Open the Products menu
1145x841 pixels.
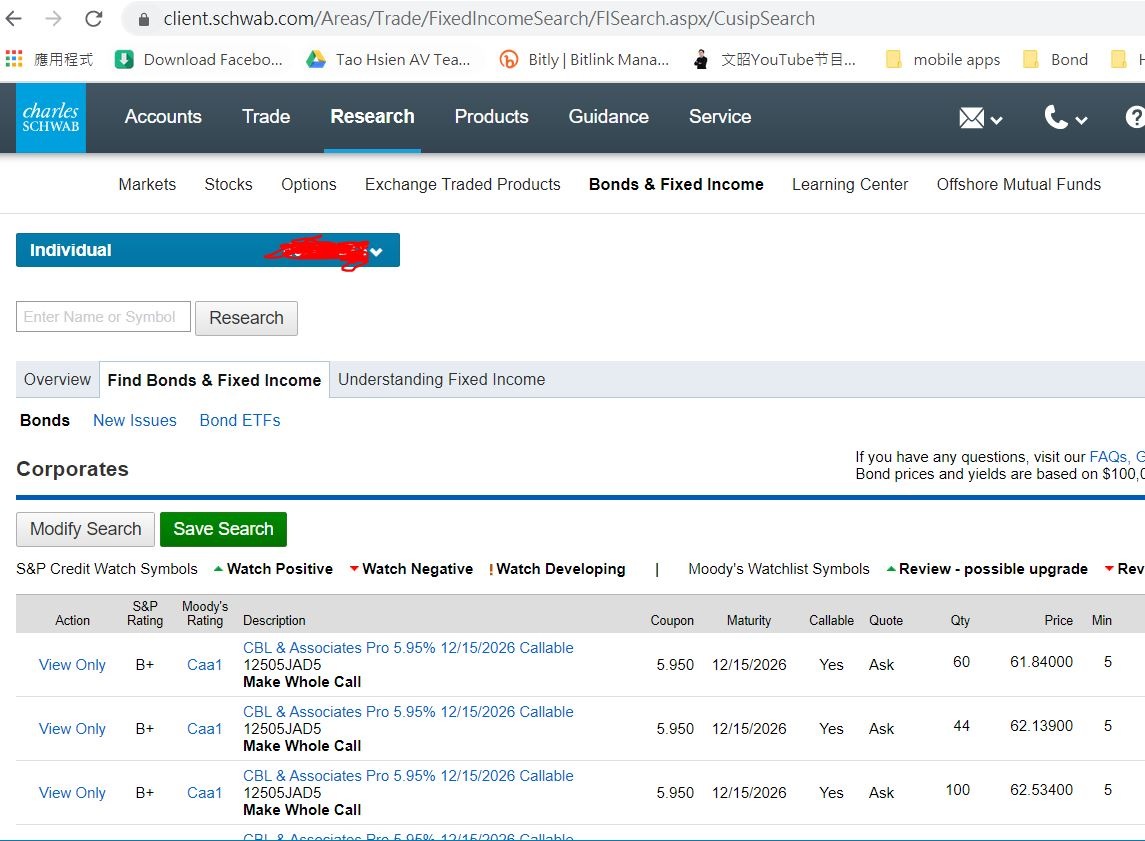[x=491, y=117]
